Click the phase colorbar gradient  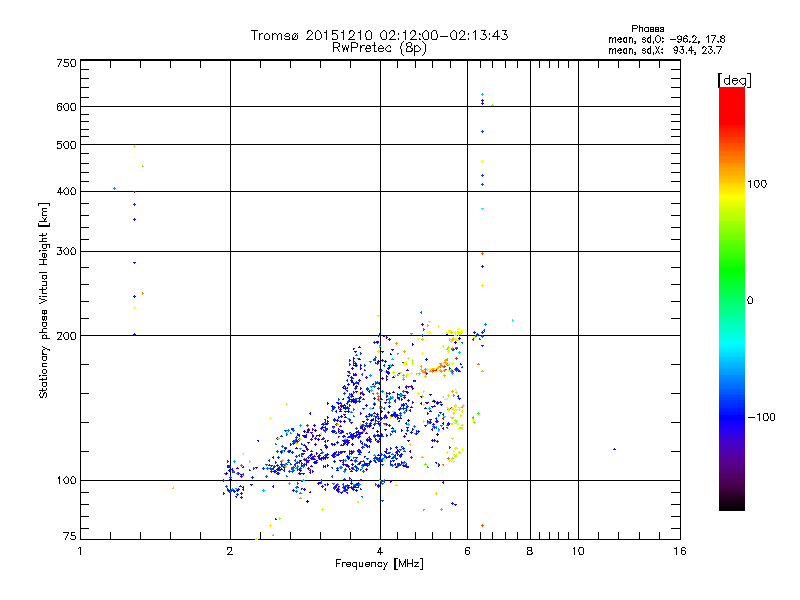pos(732,298)
